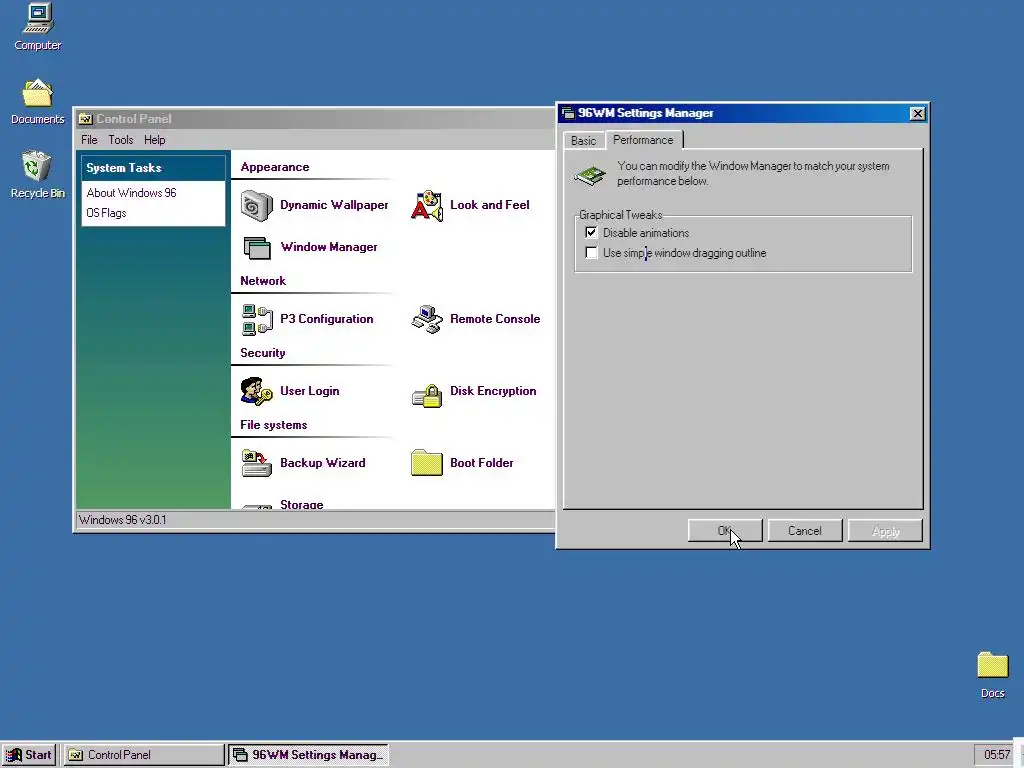Screen dimensions: 1024x768
Task: Open the File menu in Control Panel
Action: point(89,140)
